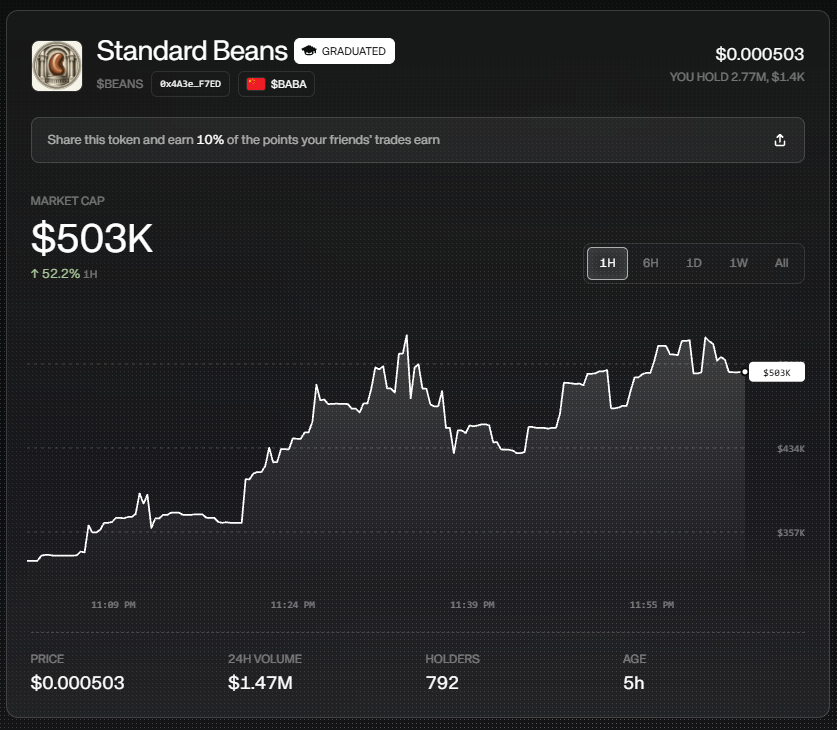Copy the 0x4A3e…F7ED contract address

point(191,84)
